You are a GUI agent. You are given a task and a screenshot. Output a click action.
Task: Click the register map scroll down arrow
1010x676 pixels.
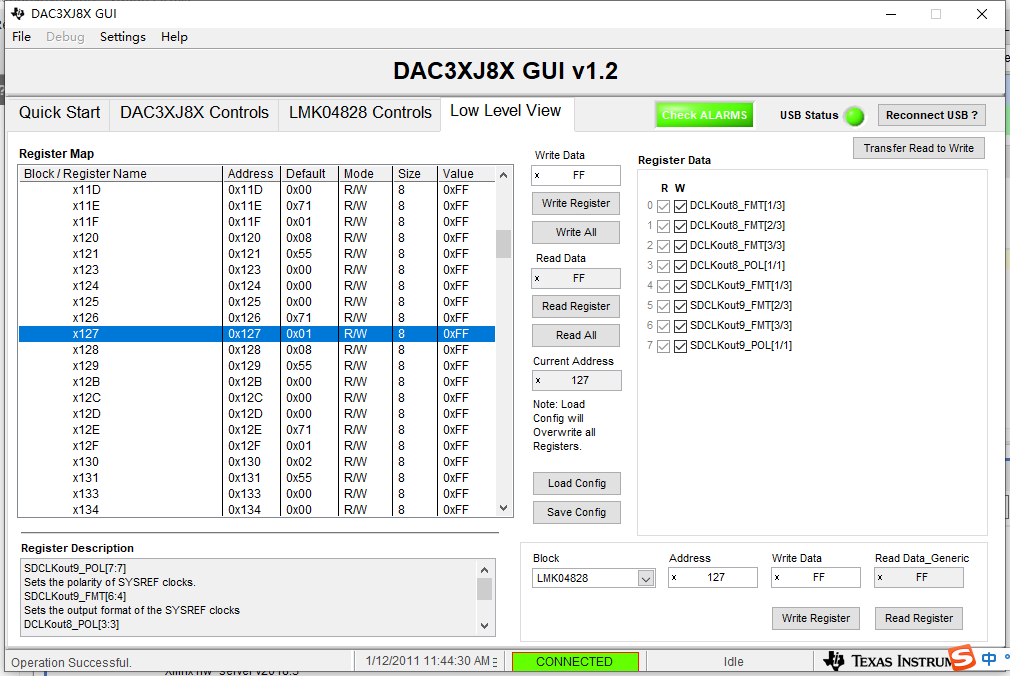504,508
